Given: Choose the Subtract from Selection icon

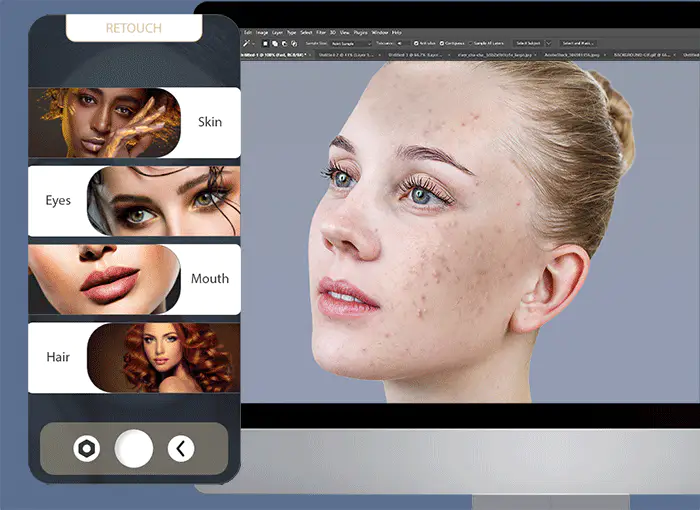Looking at the screenshot, I should pyautogui.click(x=284, y=43).
